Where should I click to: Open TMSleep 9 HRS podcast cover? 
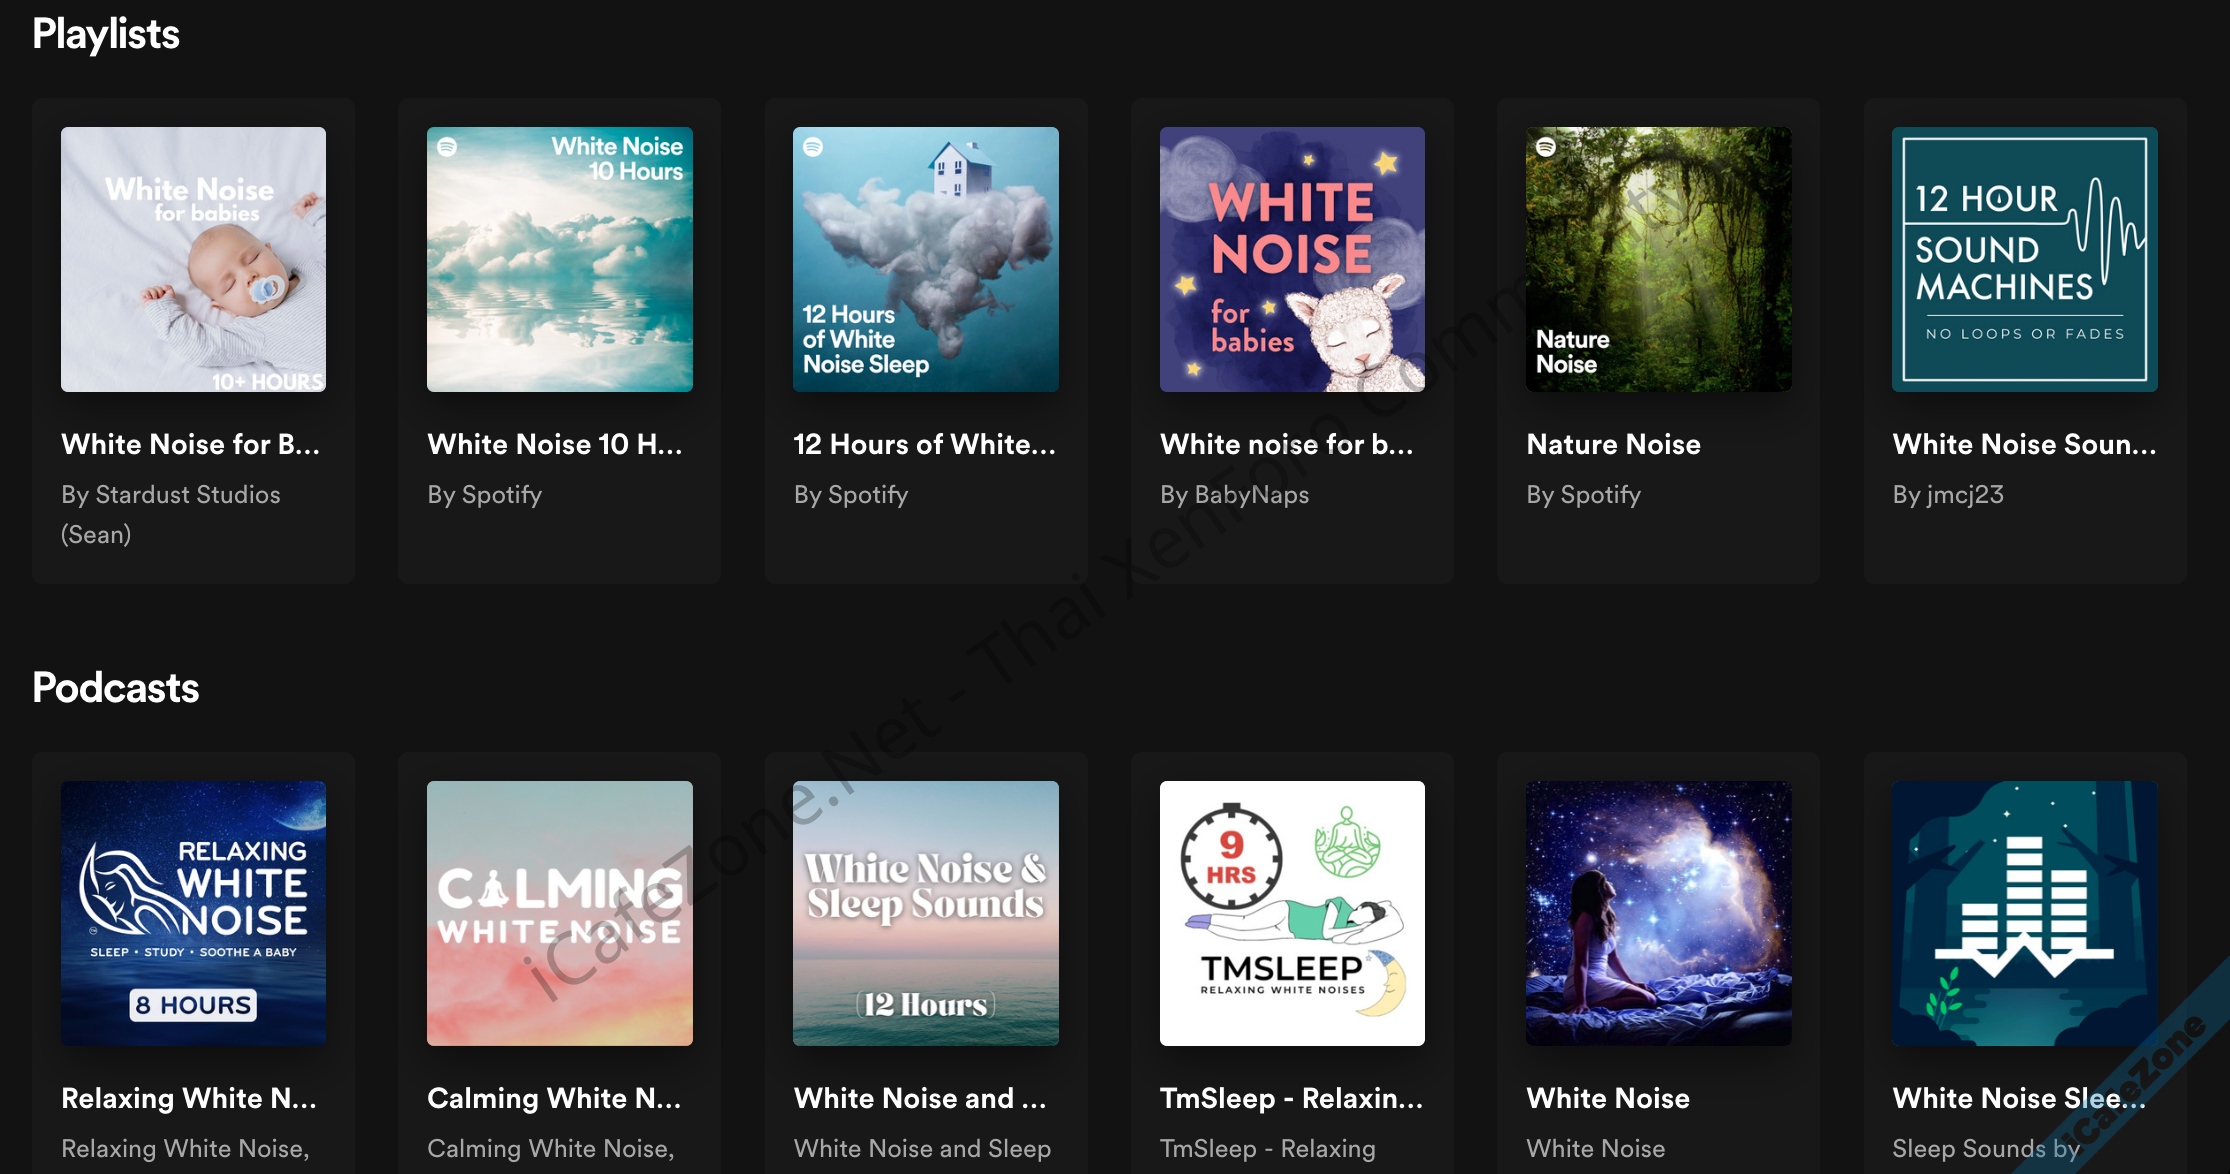1292,913
